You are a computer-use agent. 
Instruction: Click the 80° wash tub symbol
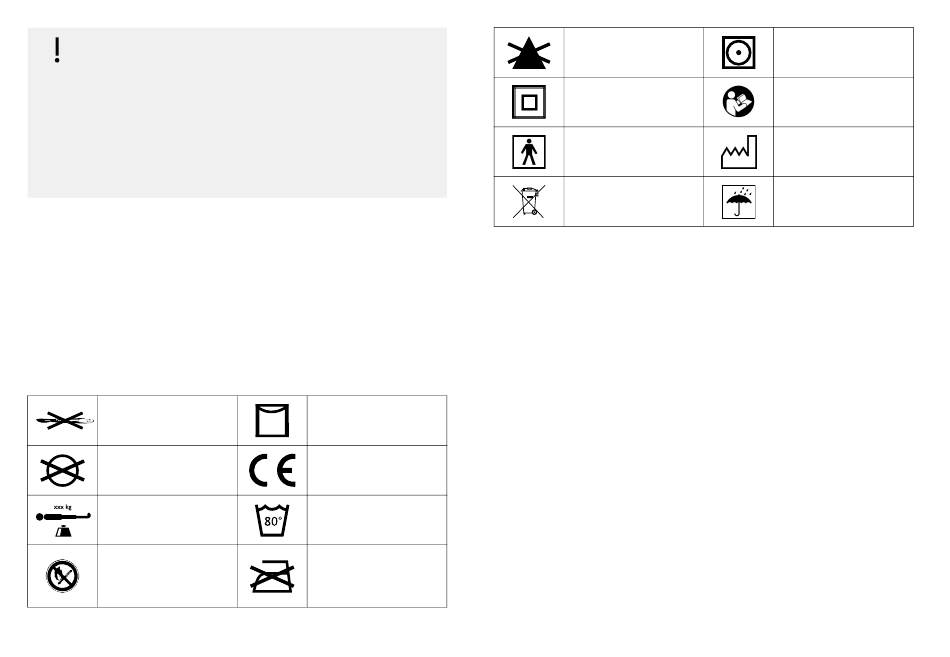272,520
